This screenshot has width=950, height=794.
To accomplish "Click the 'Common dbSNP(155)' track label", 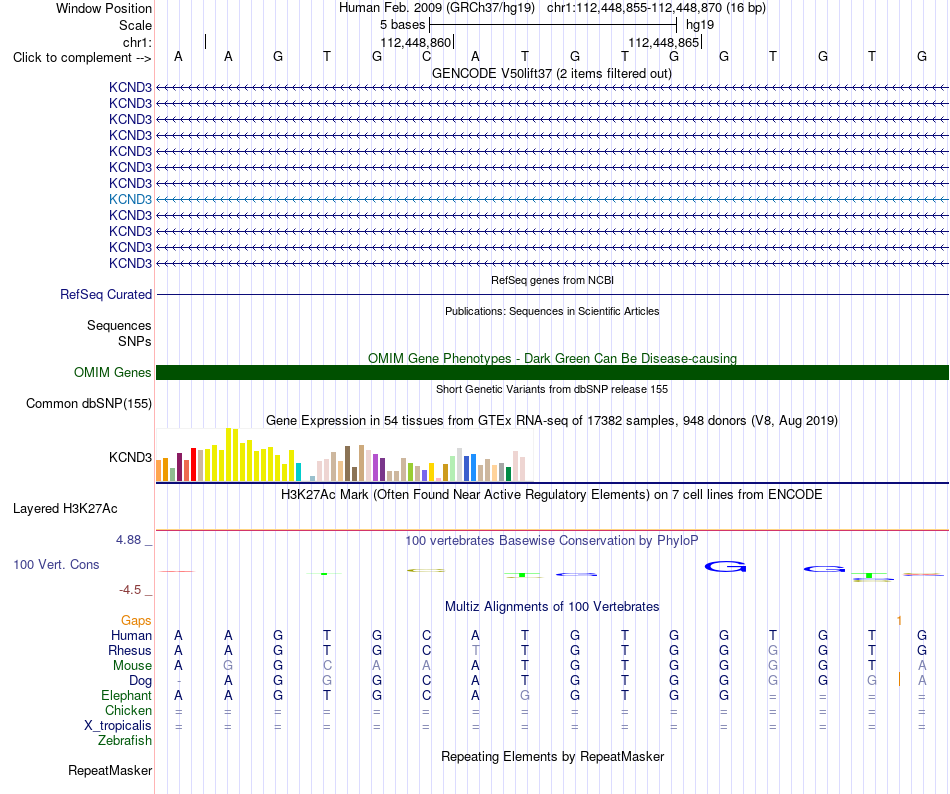I will 88,403.
